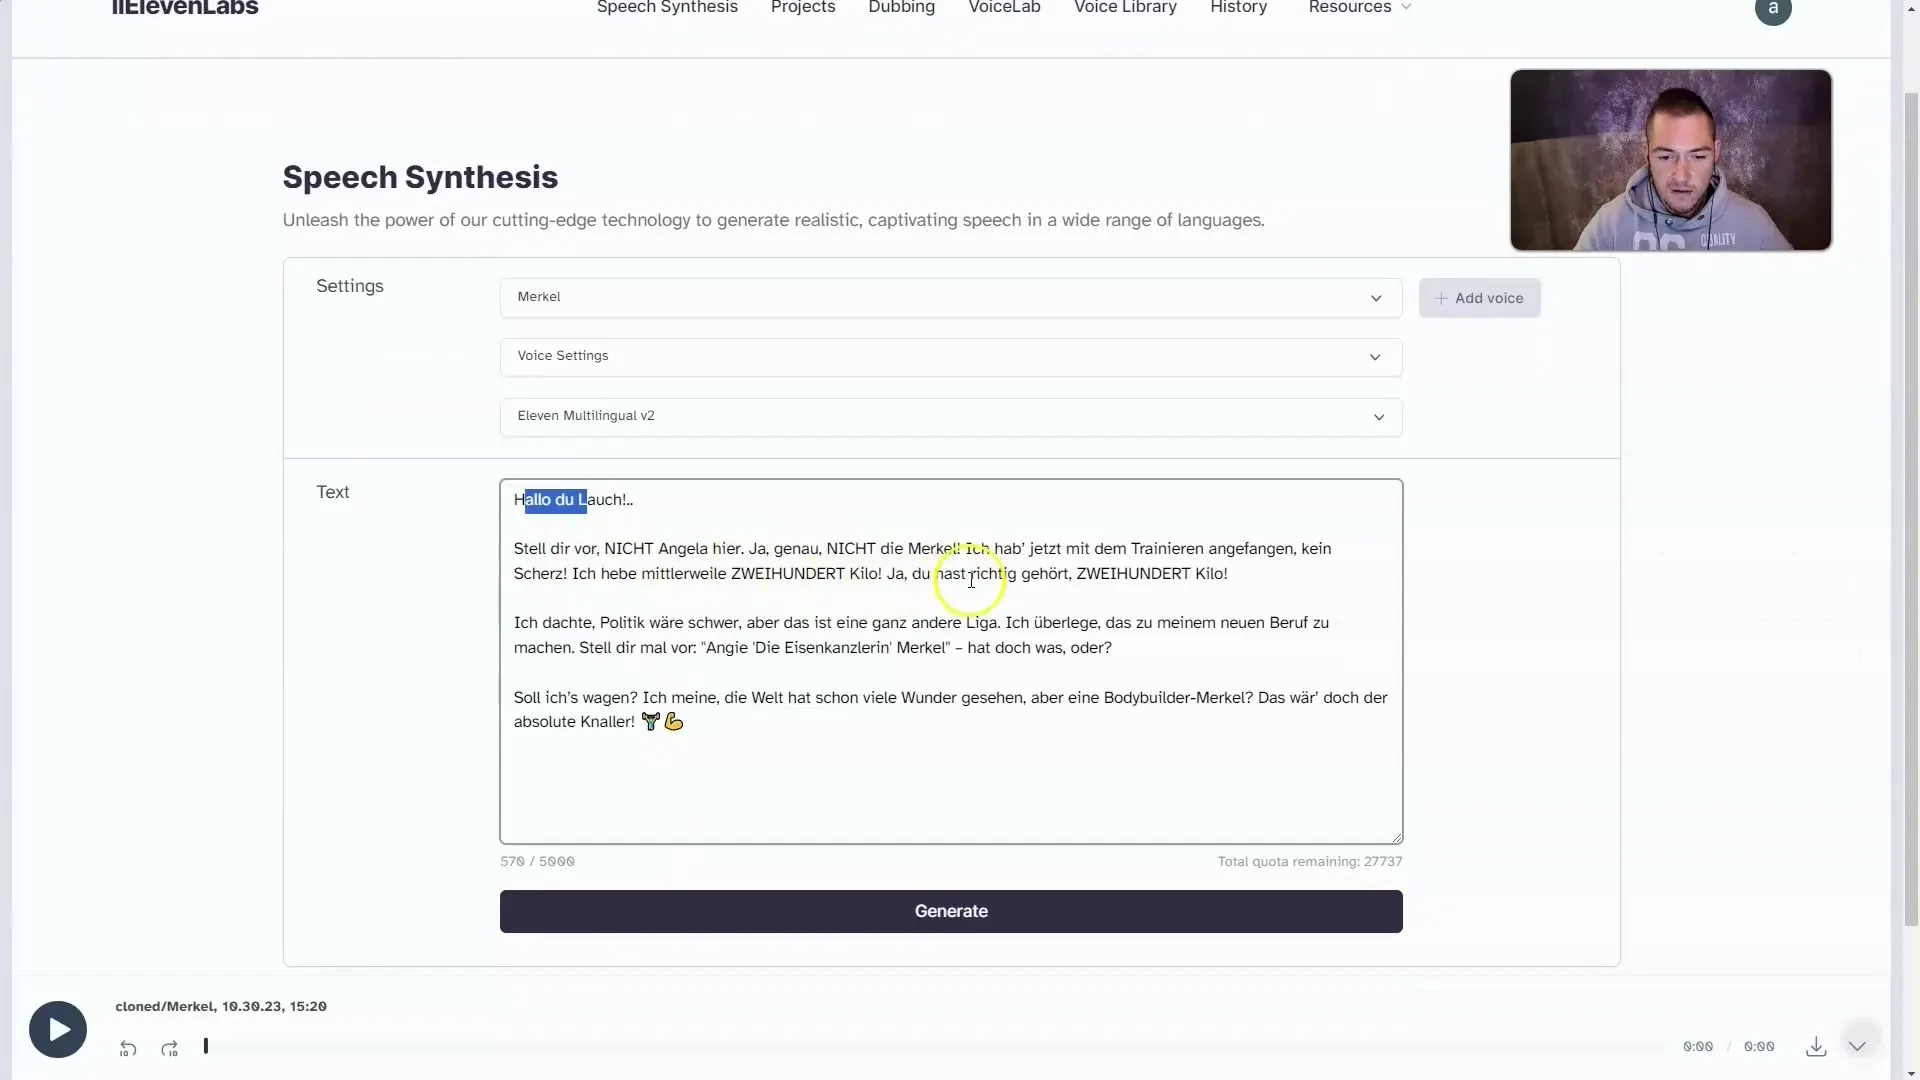Click the Add voice button
Image resolution: width=1920 pixels, height=1080 pixels.
(1480, 297)
